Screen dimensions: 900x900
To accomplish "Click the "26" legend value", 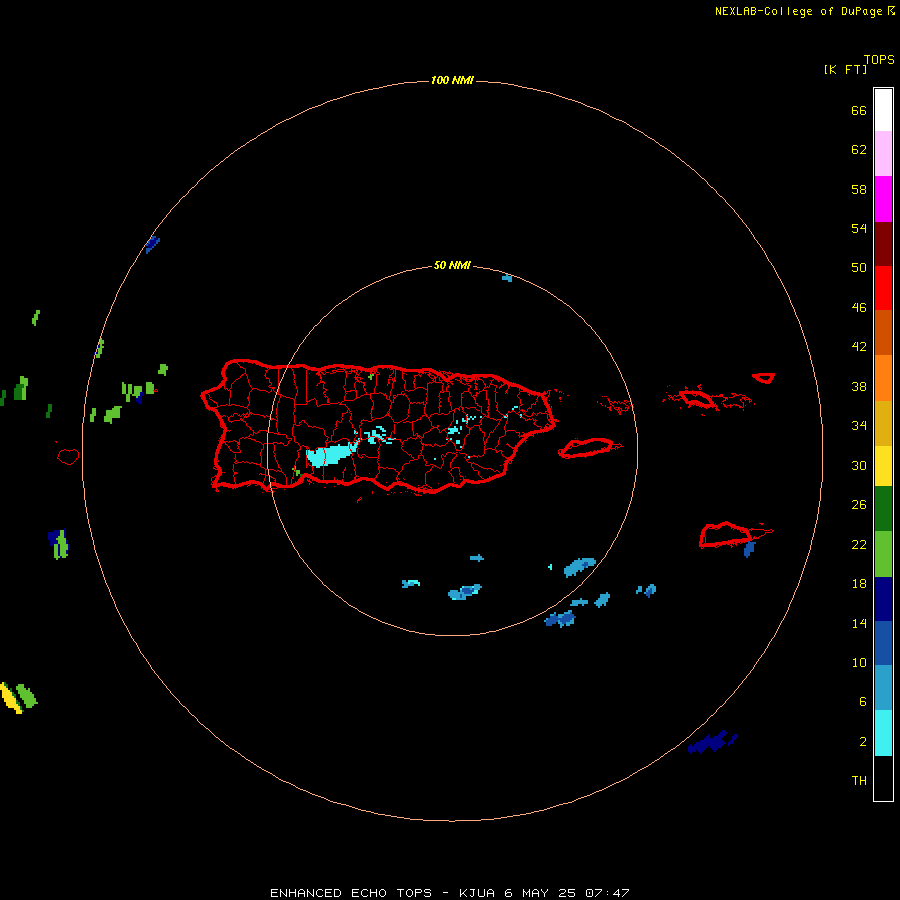I will tap(859, 505).
